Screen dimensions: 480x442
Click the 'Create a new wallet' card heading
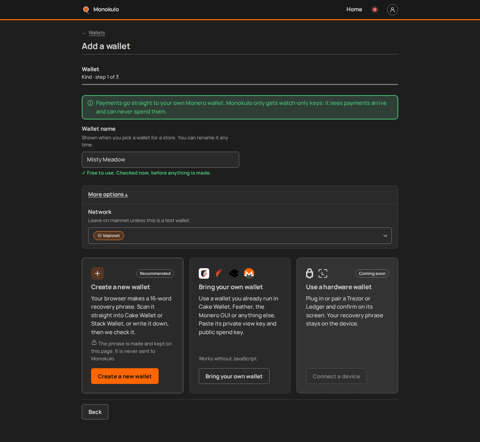point(120,287)
